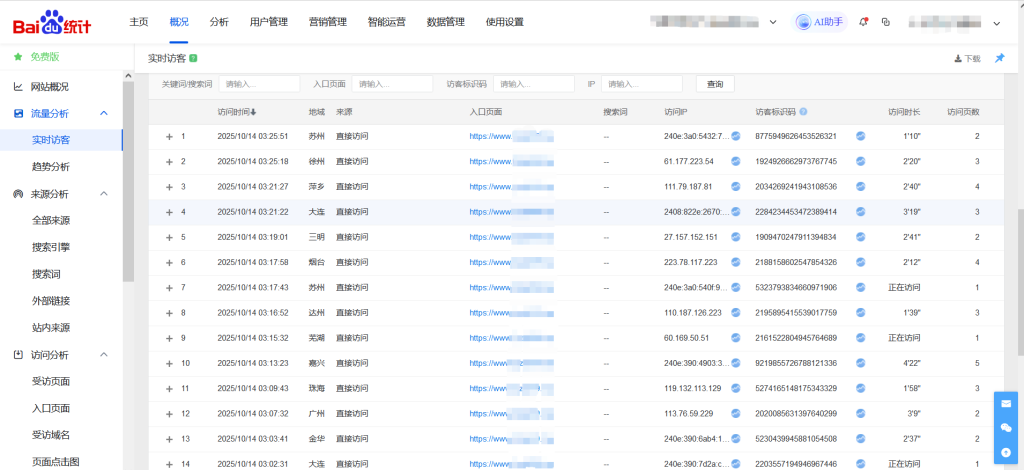Click trend icon beside IP 61.177.223.54
This screenshot has height=470, width=1024.
click(735, 161)
